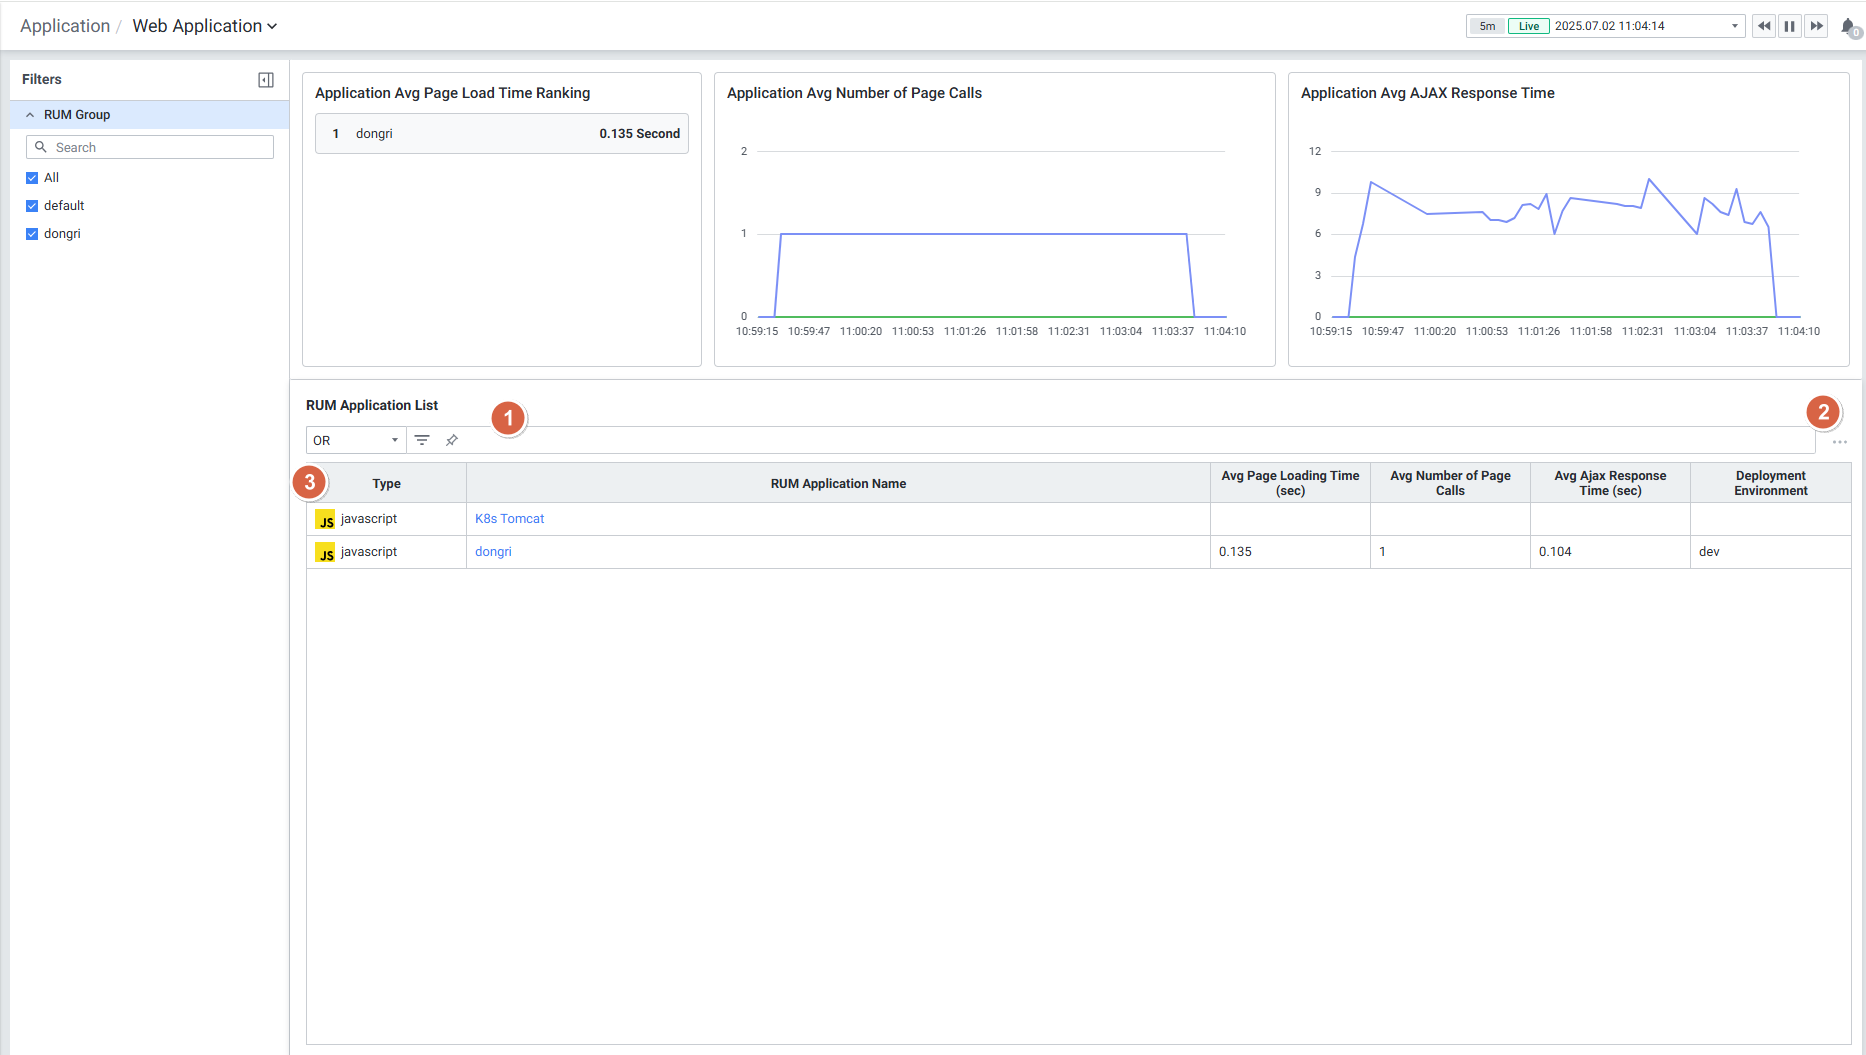Collapse the RUM Group section
The height and width of the screenshot is (1055, 1866).
30,115
